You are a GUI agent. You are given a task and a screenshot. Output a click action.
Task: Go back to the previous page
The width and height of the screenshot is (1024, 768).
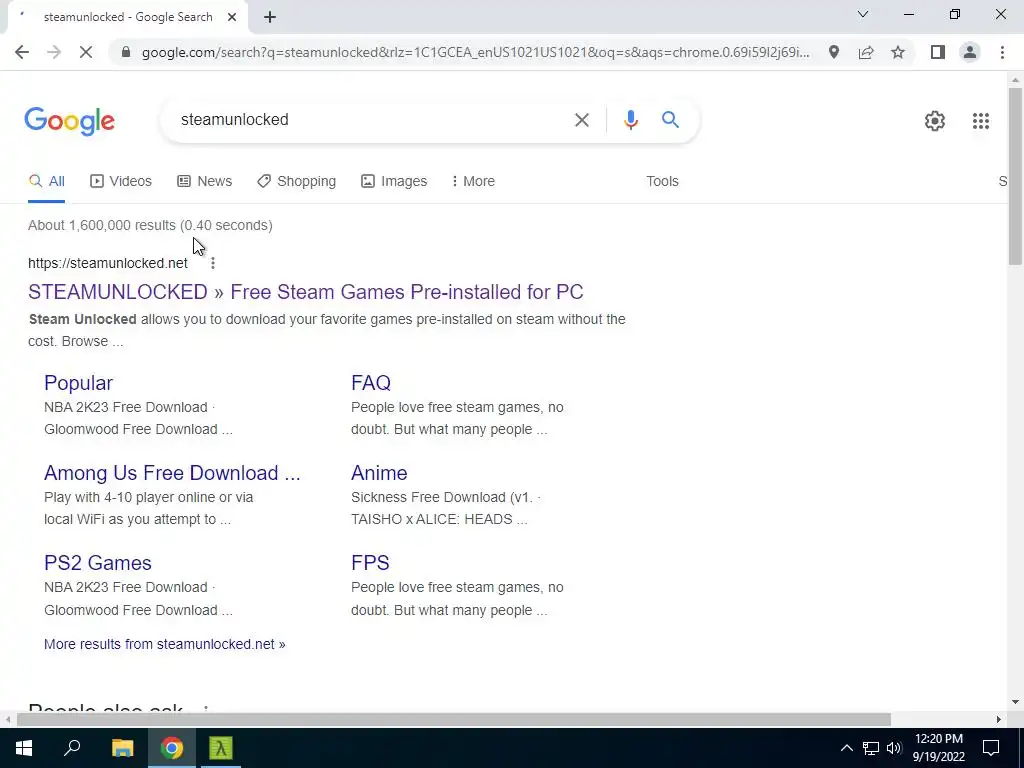22,52
